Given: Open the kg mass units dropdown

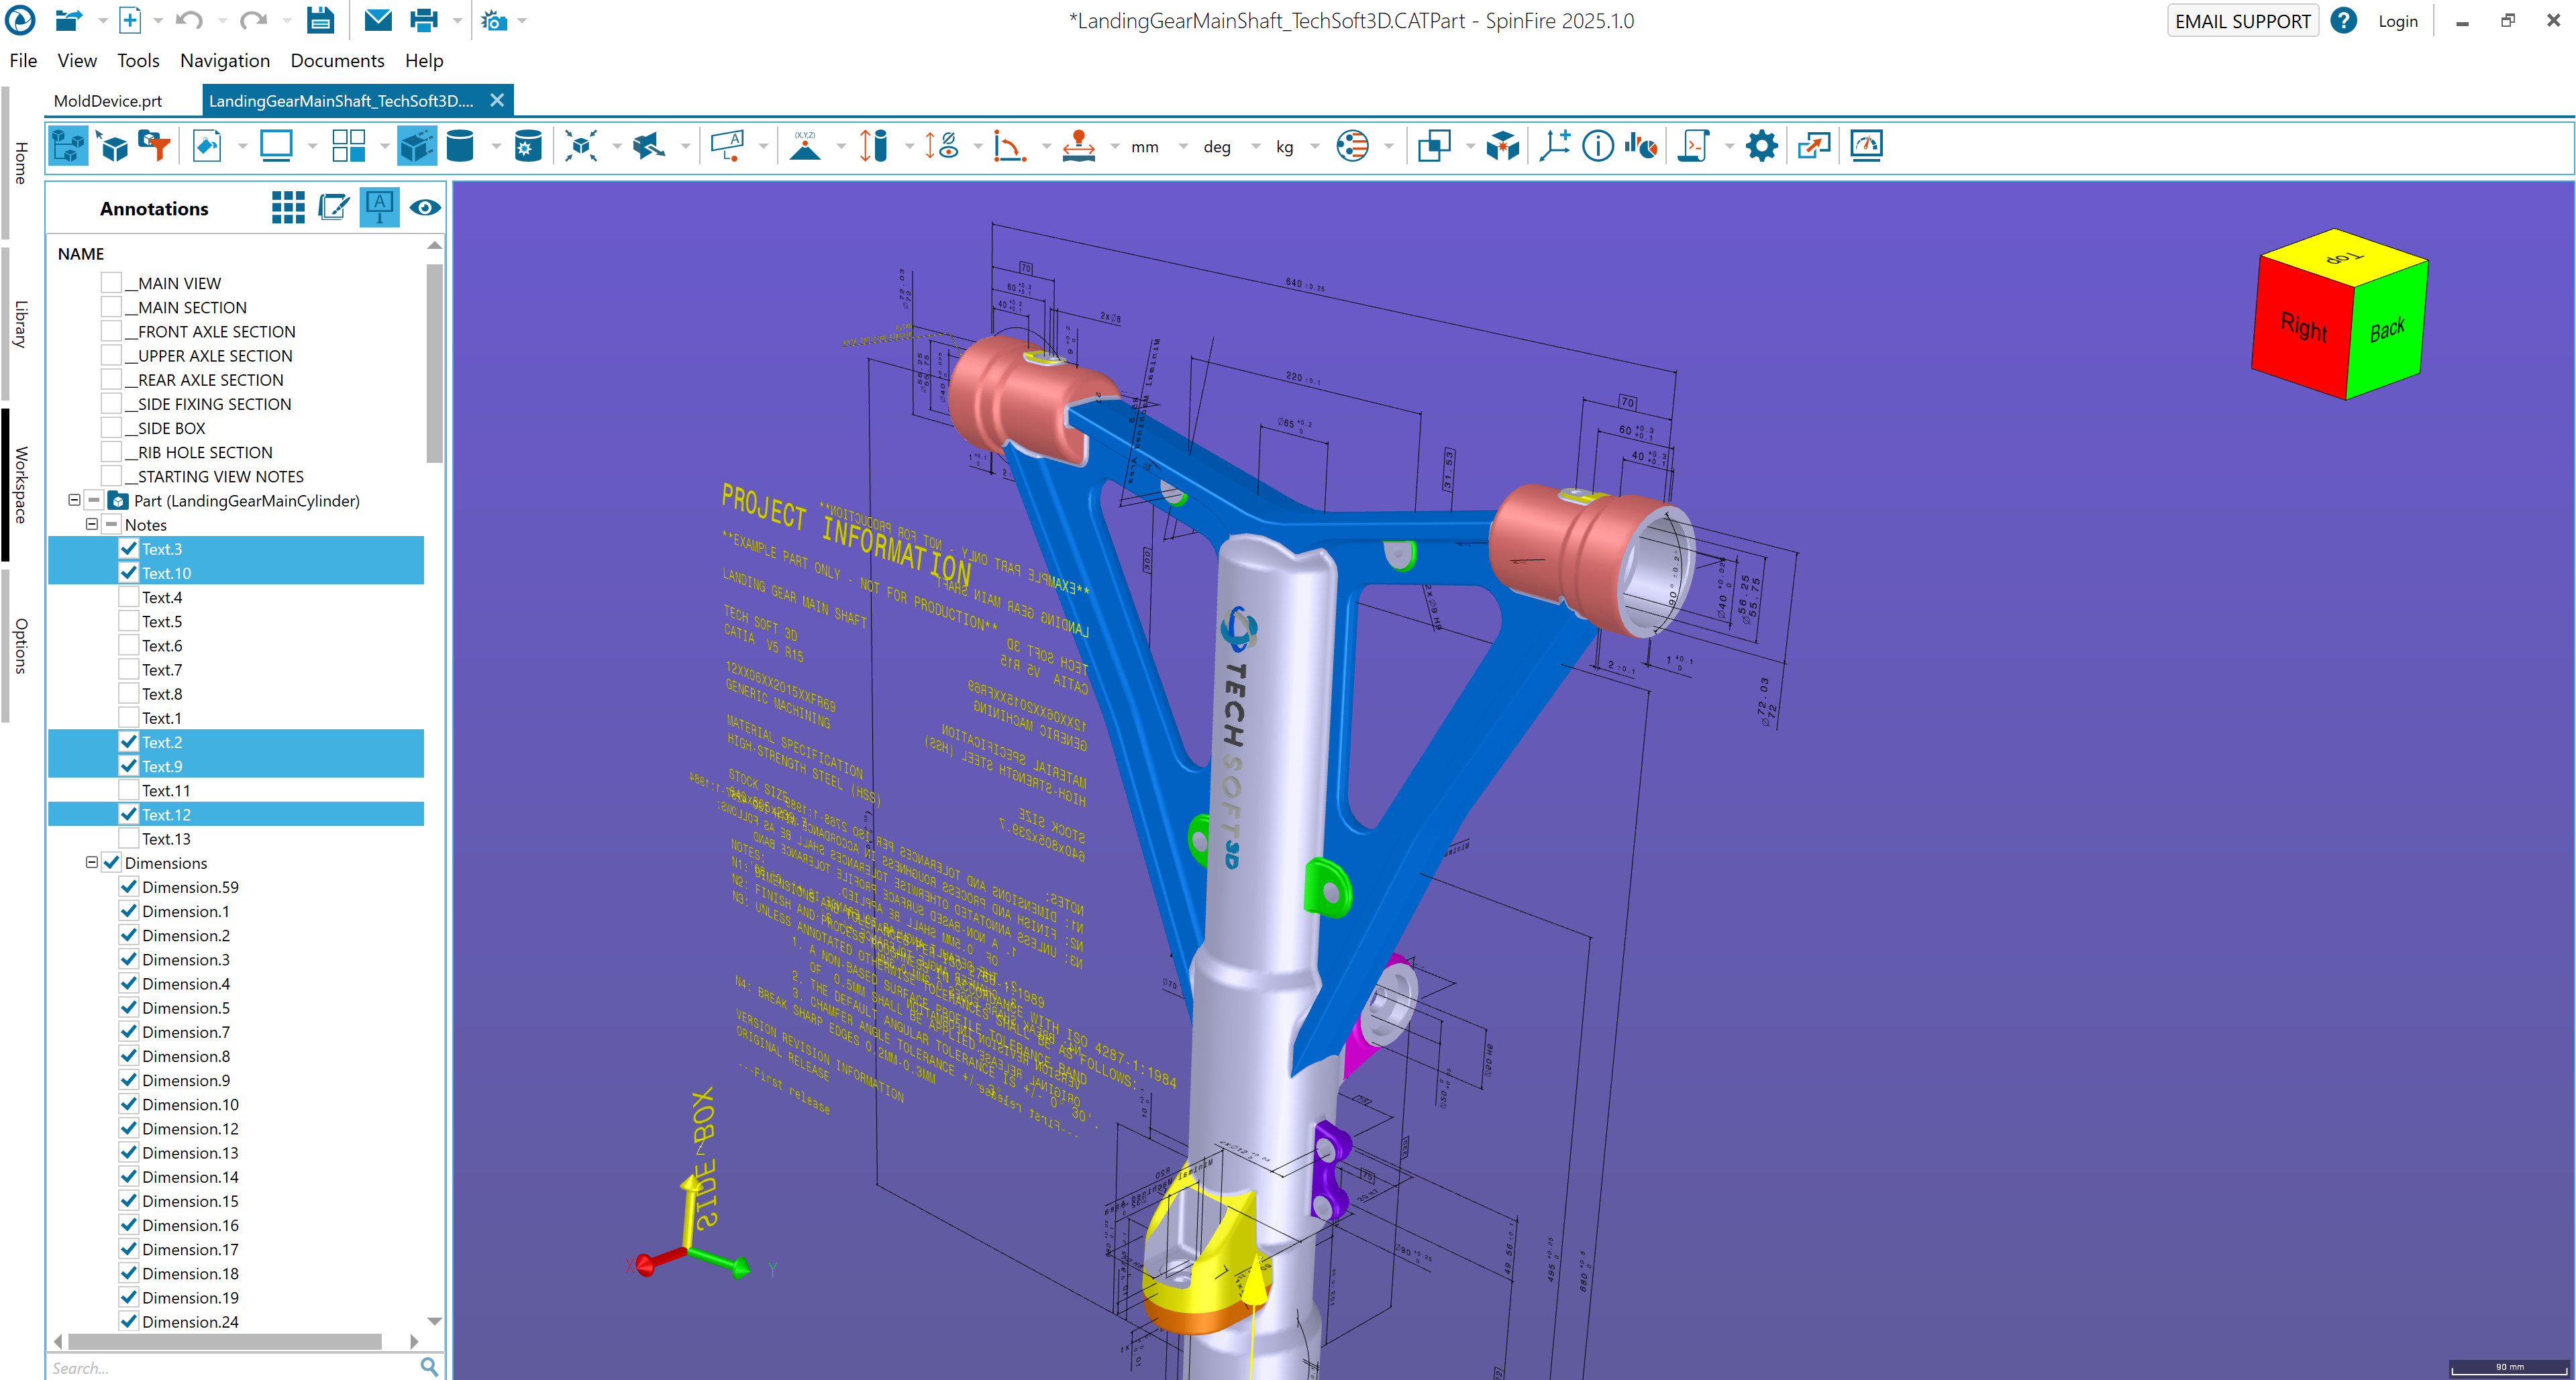Looking at the screenshot, I should click(1314, 147).
